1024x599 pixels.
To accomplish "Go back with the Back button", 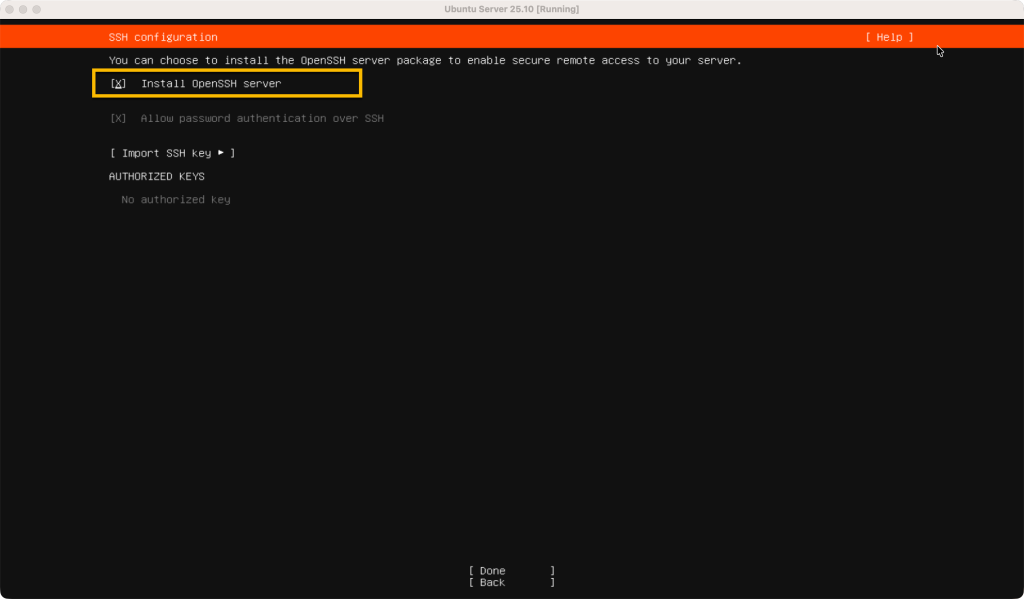I will [x=511, y=582].
